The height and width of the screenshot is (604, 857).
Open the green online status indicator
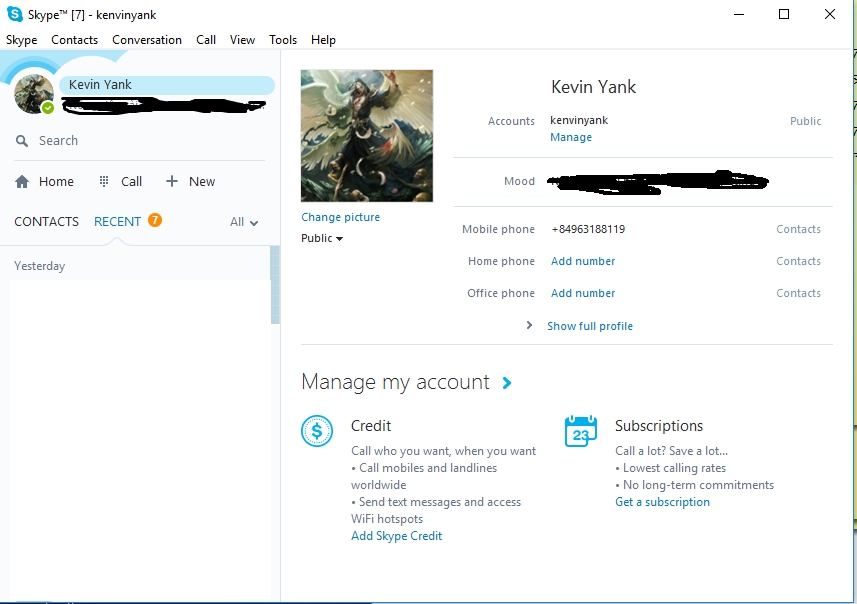coord(48,108)
